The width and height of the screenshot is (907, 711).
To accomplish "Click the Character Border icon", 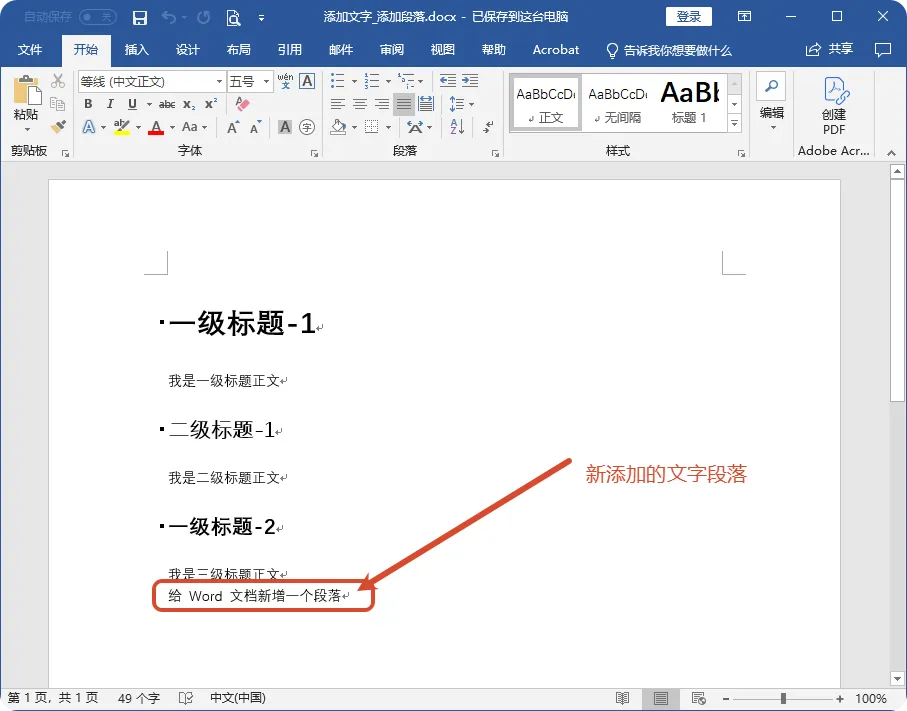I will (x=307, y=81).
